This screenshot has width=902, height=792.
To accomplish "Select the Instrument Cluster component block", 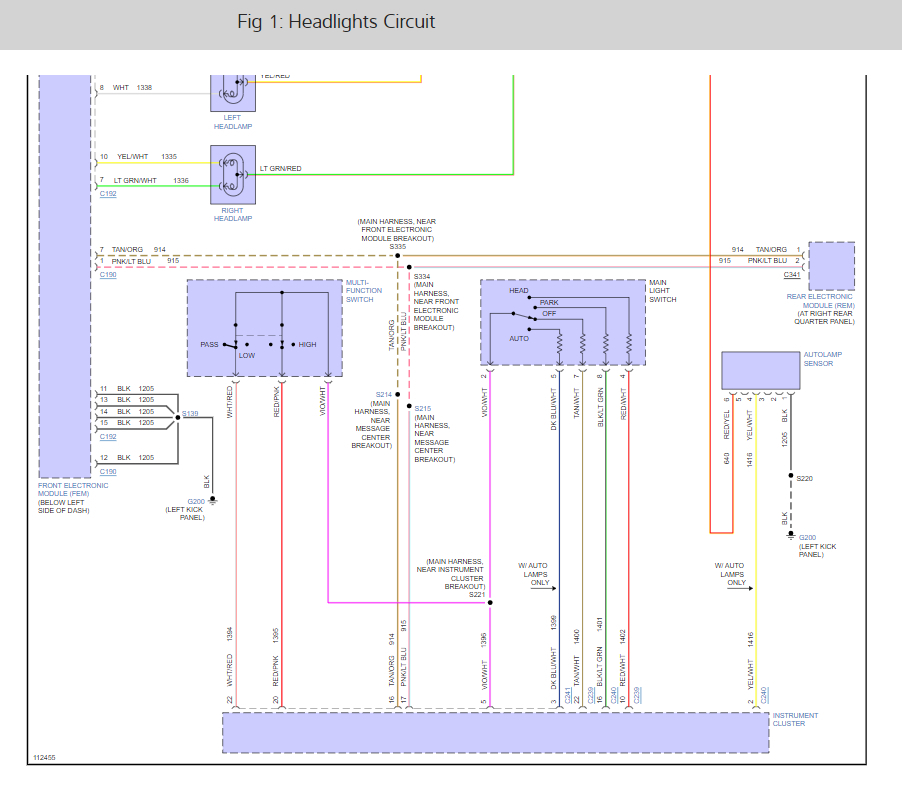I will point(495,733).
